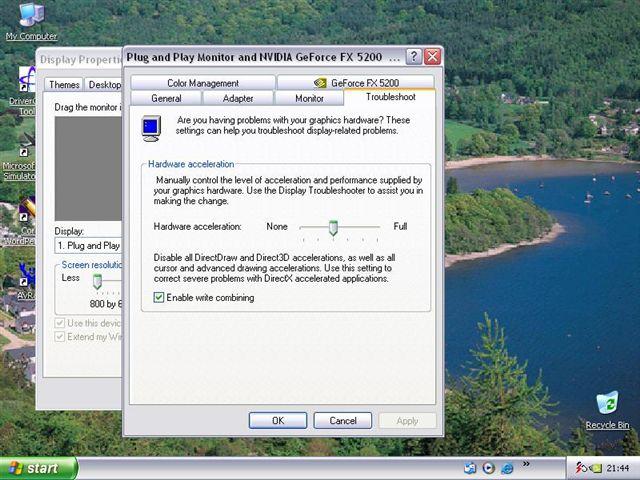Image resolution: width=640 pixels, height=480 pixels.
Task: Switch to the GeForce FX 5200 tab
Action: point(356,83)
